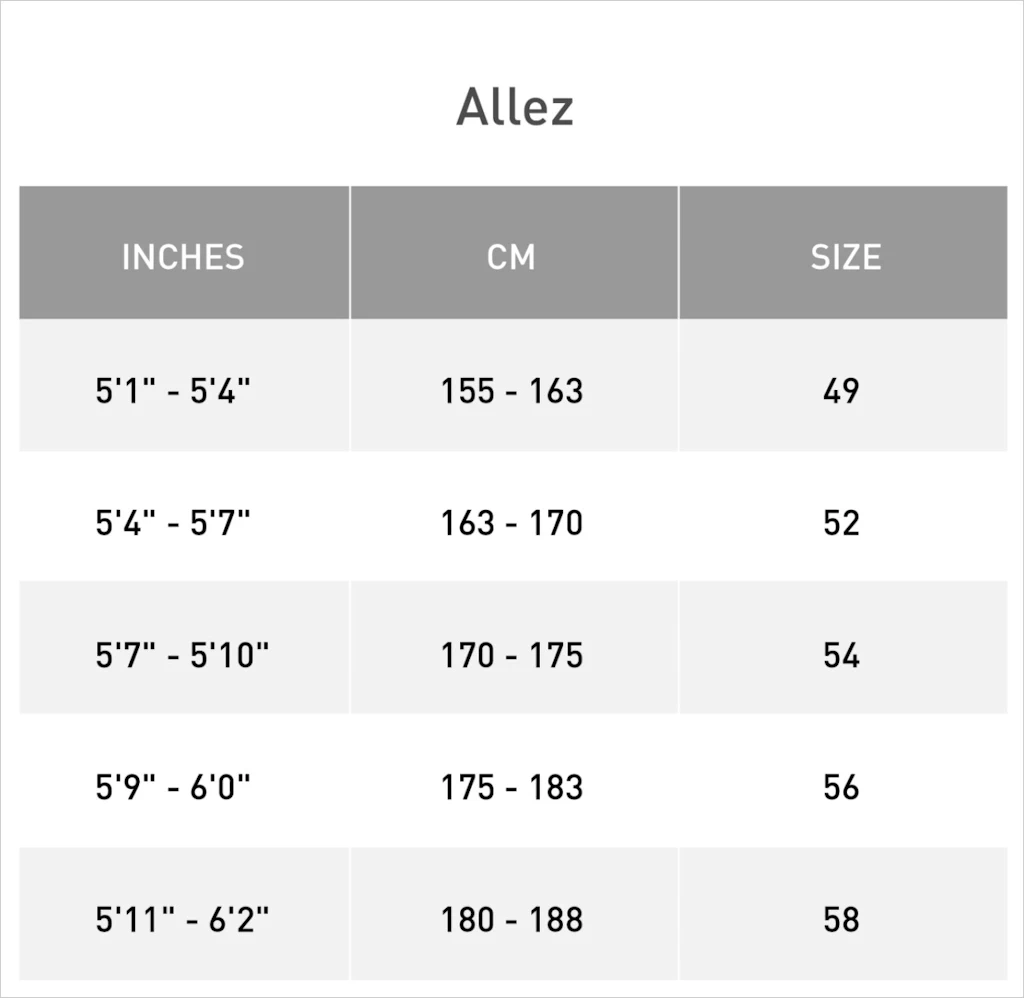Select the INCHES column header

[x=184, y=253]
